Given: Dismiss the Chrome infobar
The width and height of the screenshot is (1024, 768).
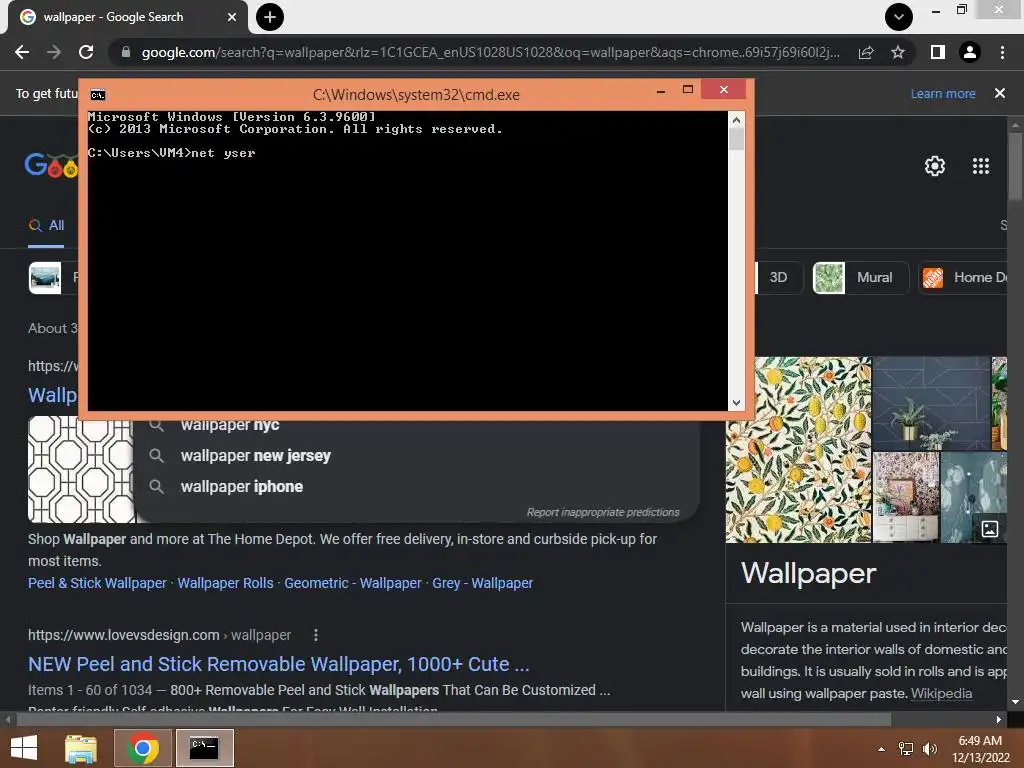Looking at the screenshot, I should (x=999, y=93).
